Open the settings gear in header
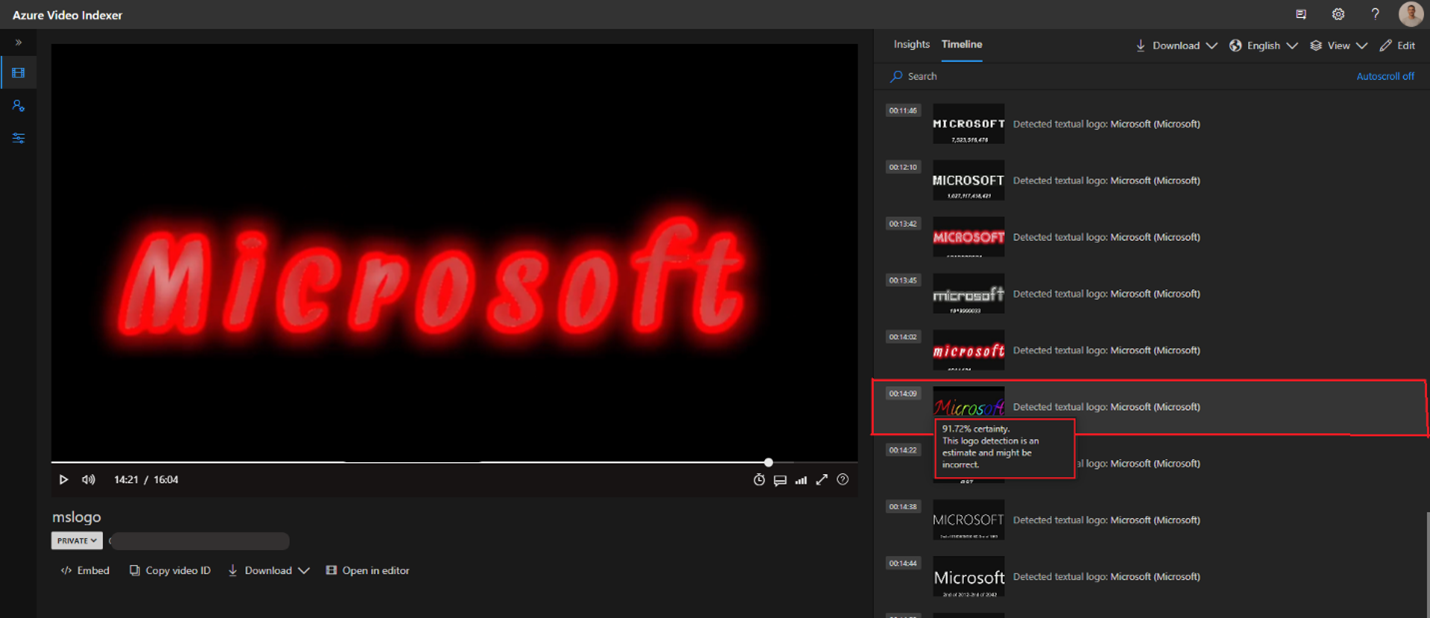 (x=1338, y=14)
